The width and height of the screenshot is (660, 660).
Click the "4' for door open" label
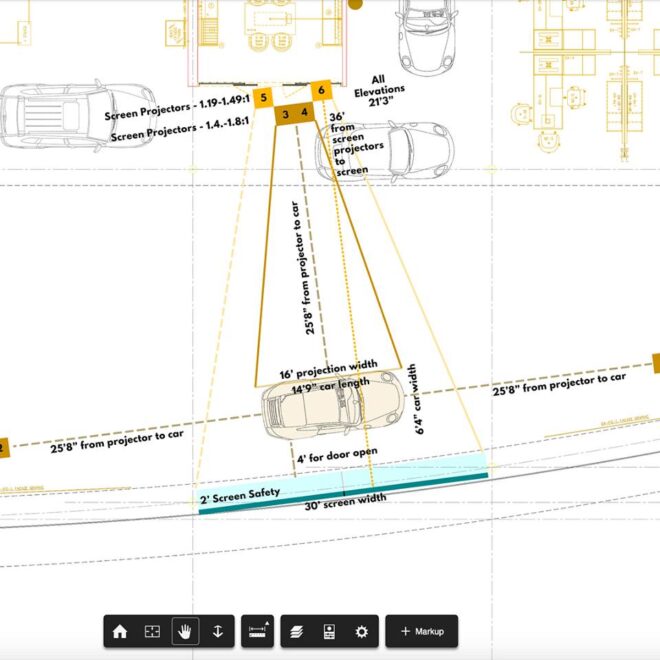pyautogui.click(x=337, y=455)
